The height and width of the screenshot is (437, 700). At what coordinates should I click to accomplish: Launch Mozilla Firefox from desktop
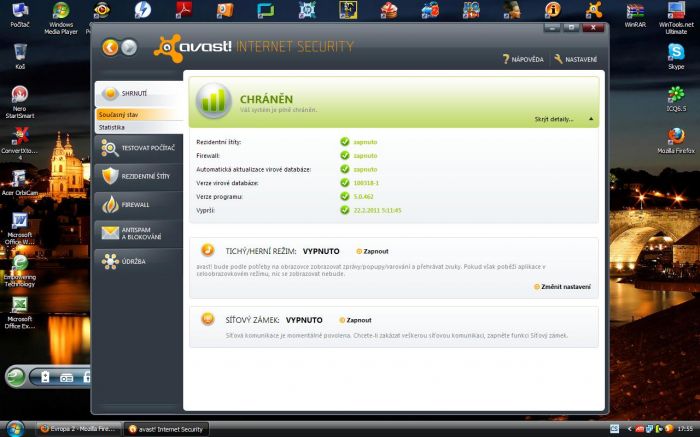click(676, 141)
